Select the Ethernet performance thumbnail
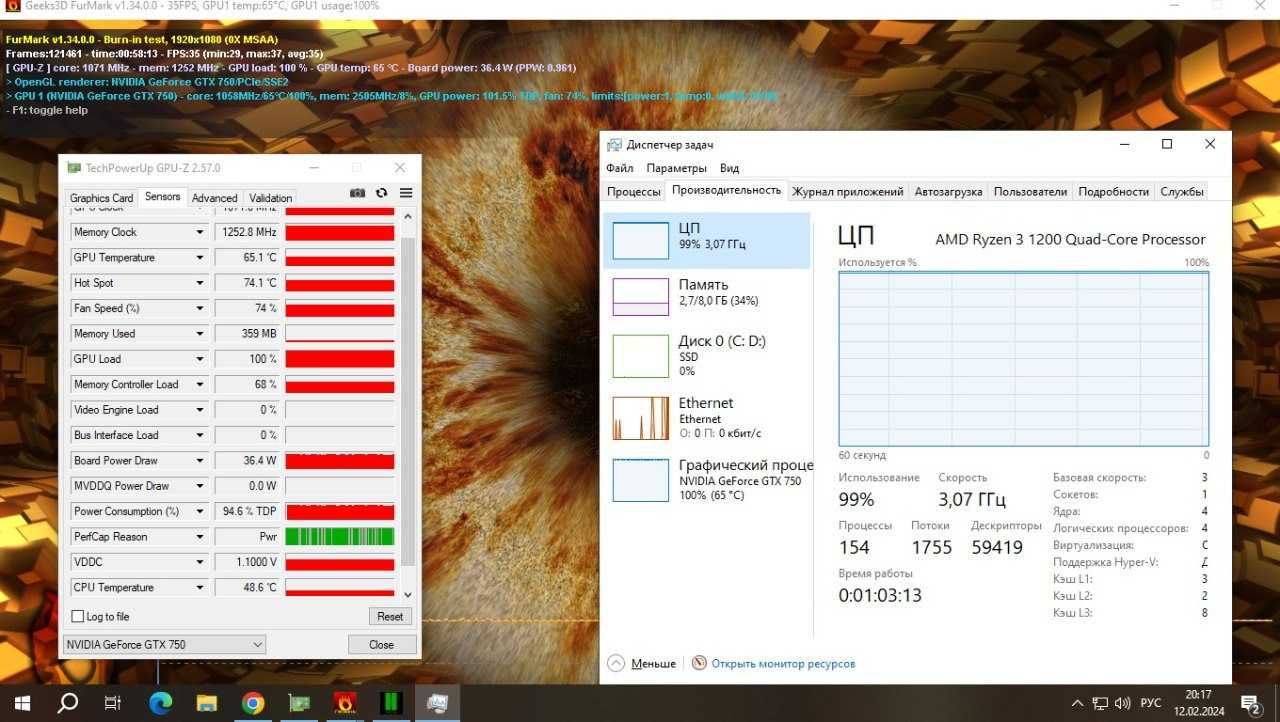The width and height of the screenshot is (1280, 722). pyautogui.click(x=640, y=418)
